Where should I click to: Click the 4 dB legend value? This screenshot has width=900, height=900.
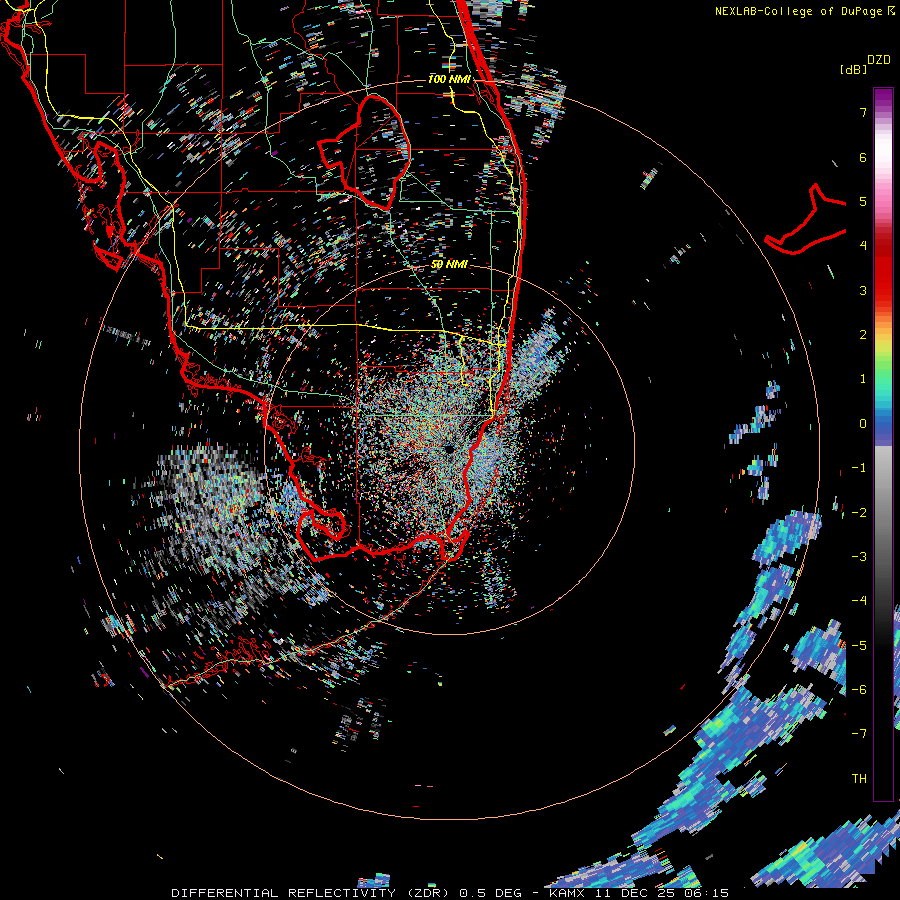(x=863, y=246)
